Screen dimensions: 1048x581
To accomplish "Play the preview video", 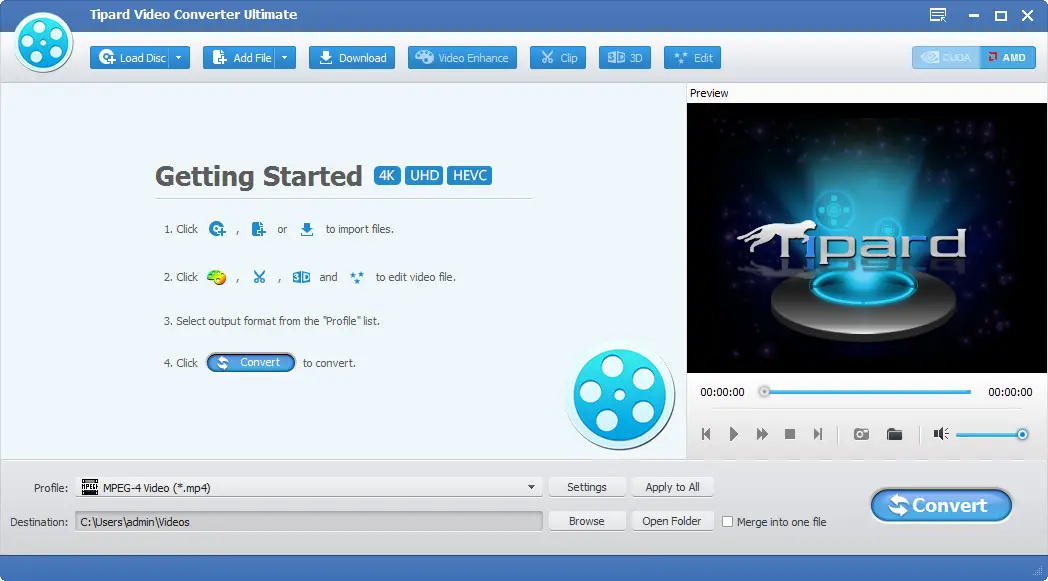I will tap(734, 434).
